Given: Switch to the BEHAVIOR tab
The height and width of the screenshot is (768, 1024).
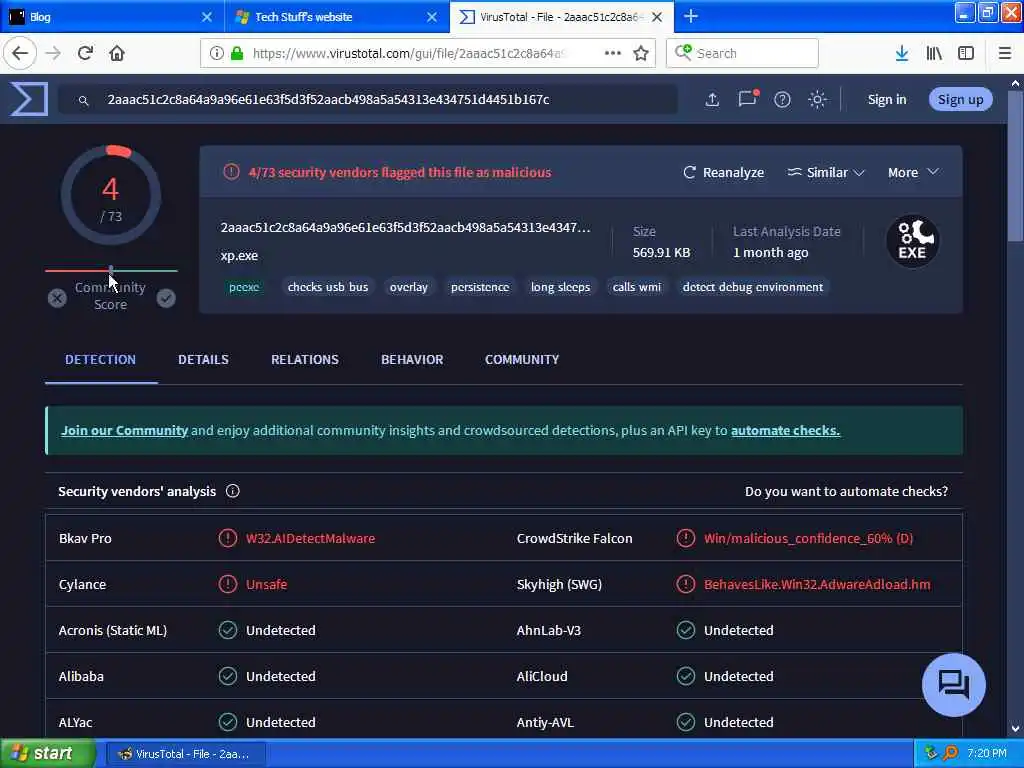Looking at the screenshot, I should 412,359.
